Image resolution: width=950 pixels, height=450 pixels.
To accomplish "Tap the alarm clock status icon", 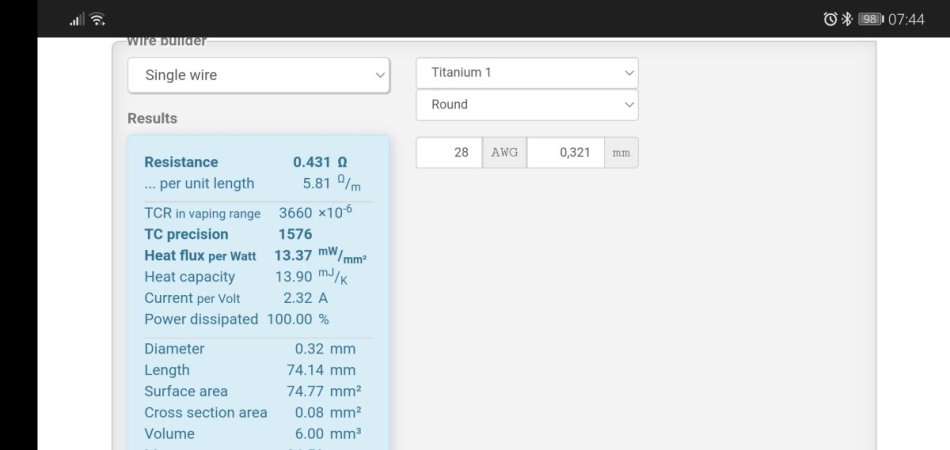I will coord(830,19).
